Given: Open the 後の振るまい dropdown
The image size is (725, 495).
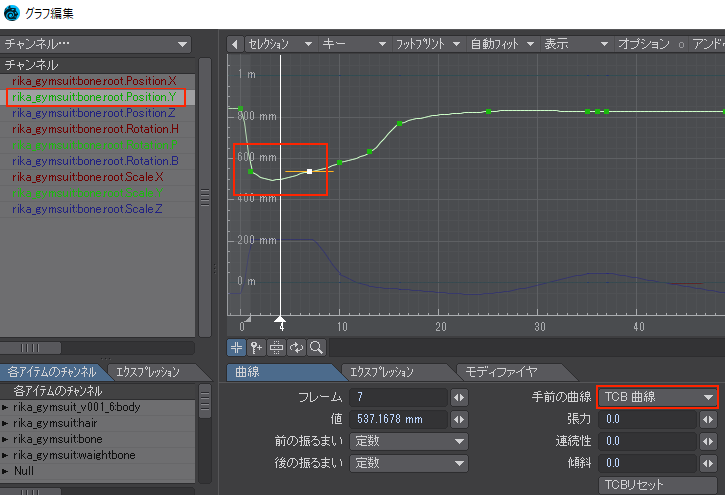Looking at the screenshot, I should [x=409, y=463].
